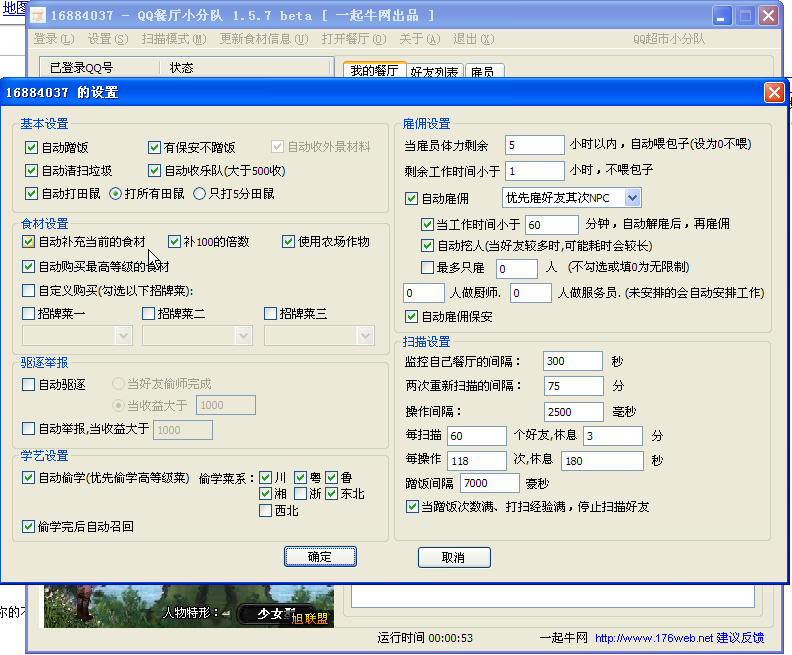Viewport: 792px width, 655px height.
Task: Check 西北 cuisine checkbox
Action: [x=265, y=511]
